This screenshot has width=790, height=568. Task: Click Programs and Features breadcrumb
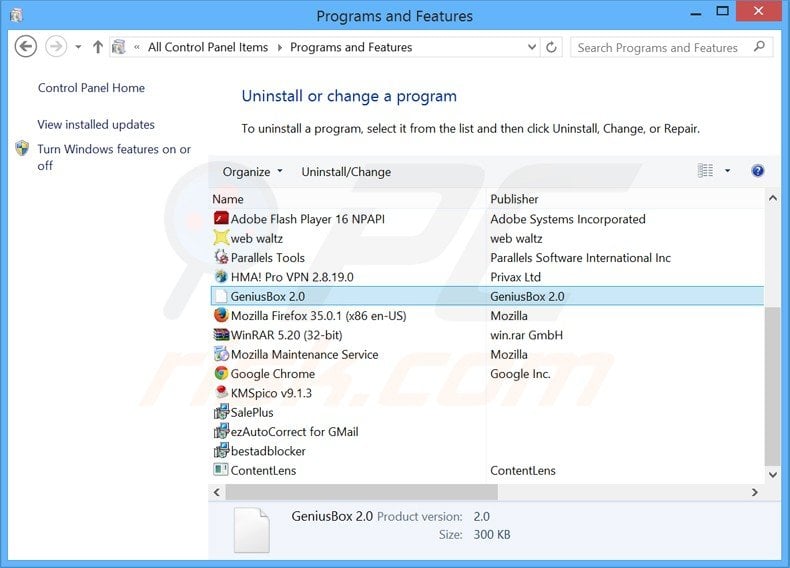tap(351, 47)
